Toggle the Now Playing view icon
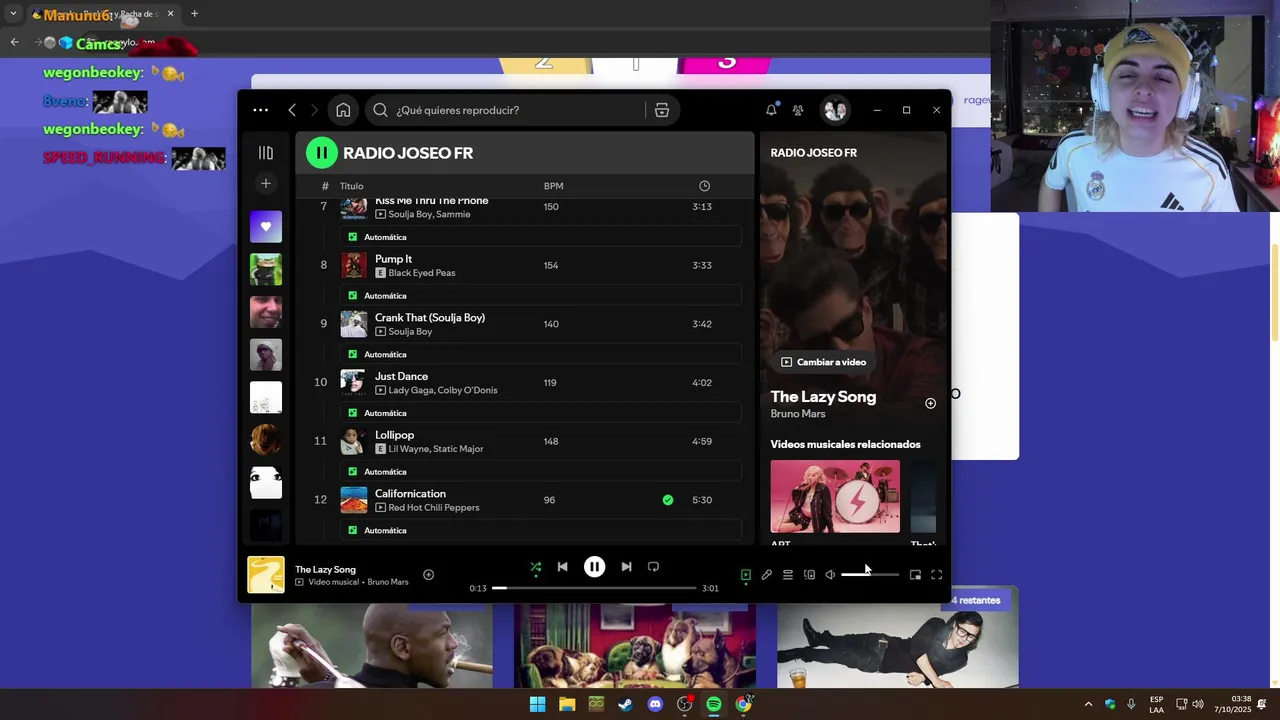Viewport: 1280px width, 720px height. [745, 575]
